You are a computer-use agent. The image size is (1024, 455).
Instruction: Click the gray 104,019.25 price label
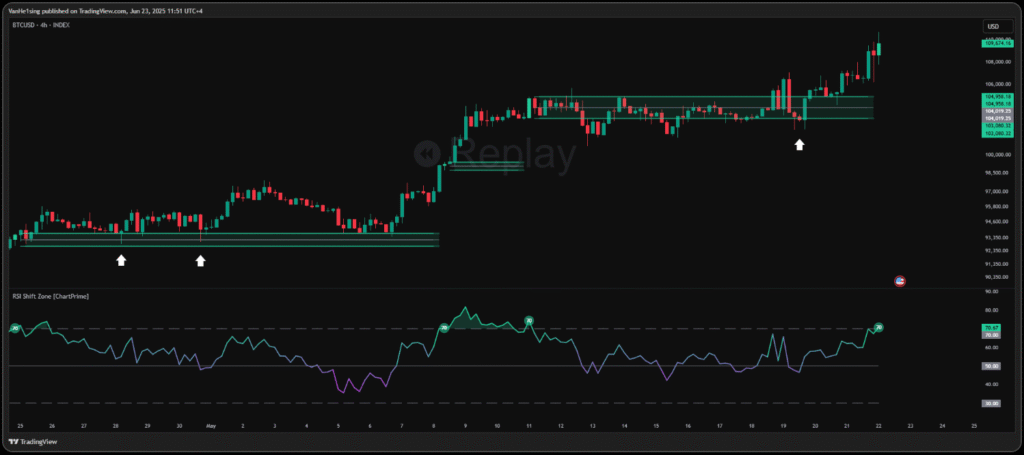click(998, 110)
